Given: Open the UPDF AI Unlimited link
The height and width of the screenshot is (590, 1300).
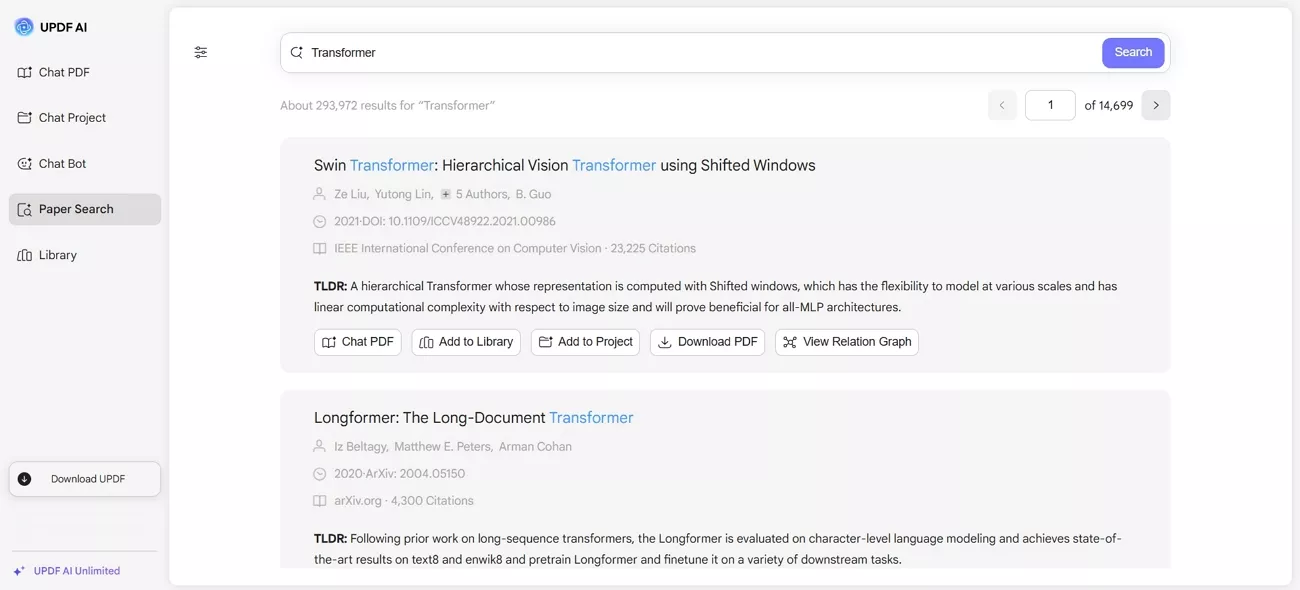Looking at the screenshot, I should [76, 570].
